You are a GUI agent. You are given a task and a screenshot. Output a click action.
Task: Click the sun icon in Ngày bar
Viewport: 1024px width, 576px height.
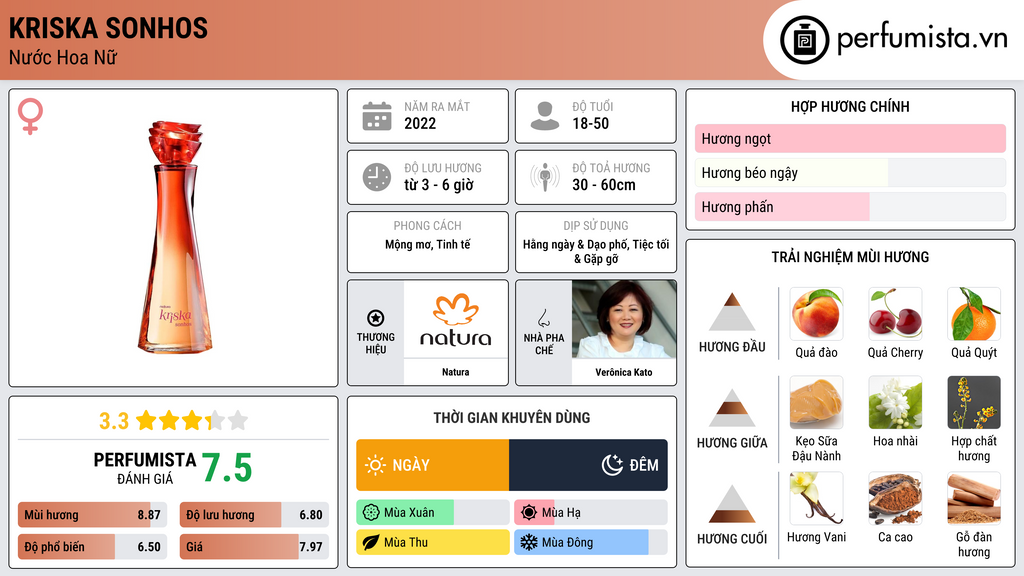pos(376,465)
